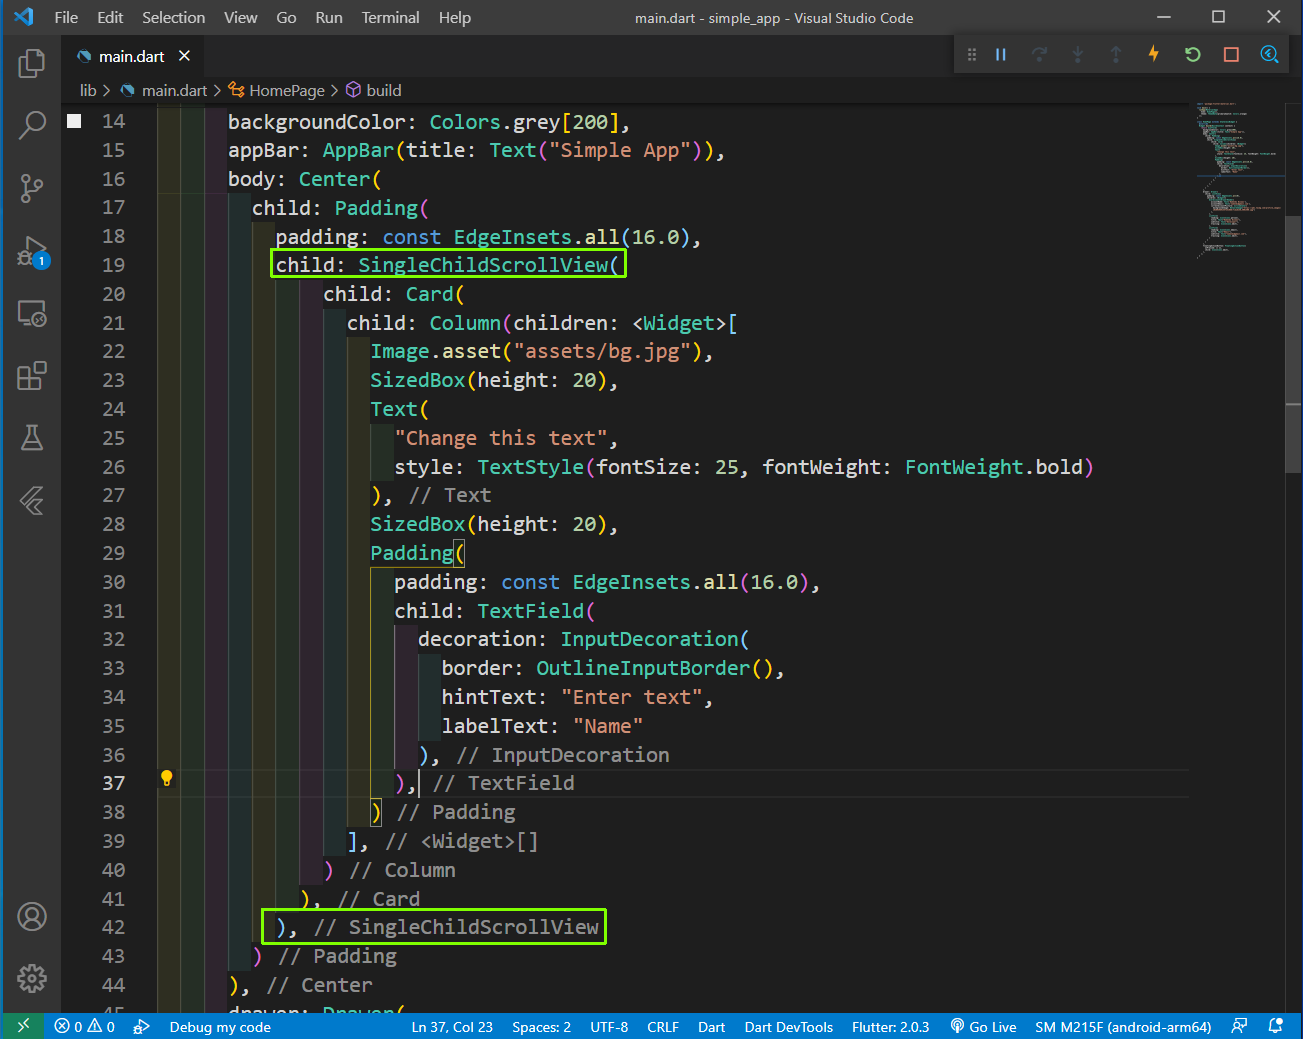Open the Extensions view
Image resolution: width=1303 pixels, height=1039 pixels.
pyautogui.click(x=32, y=376)
